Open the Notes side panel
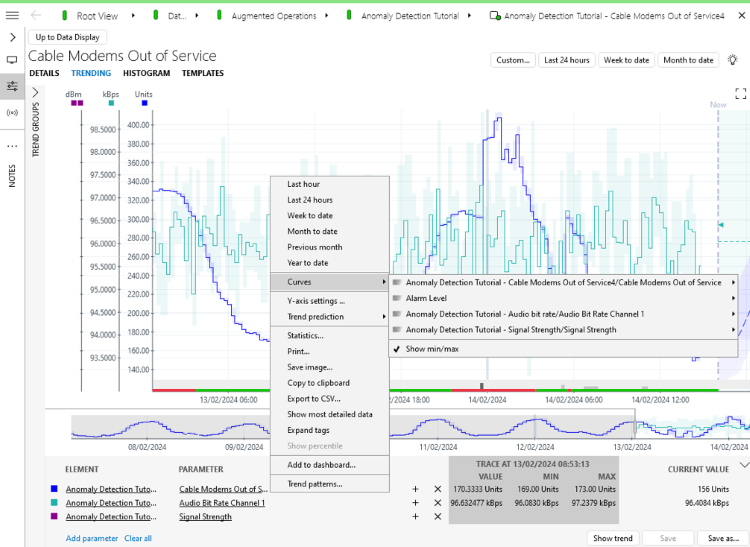Viewport: 750px width, 547px height. pyautogui.click(x=12, y=175)
